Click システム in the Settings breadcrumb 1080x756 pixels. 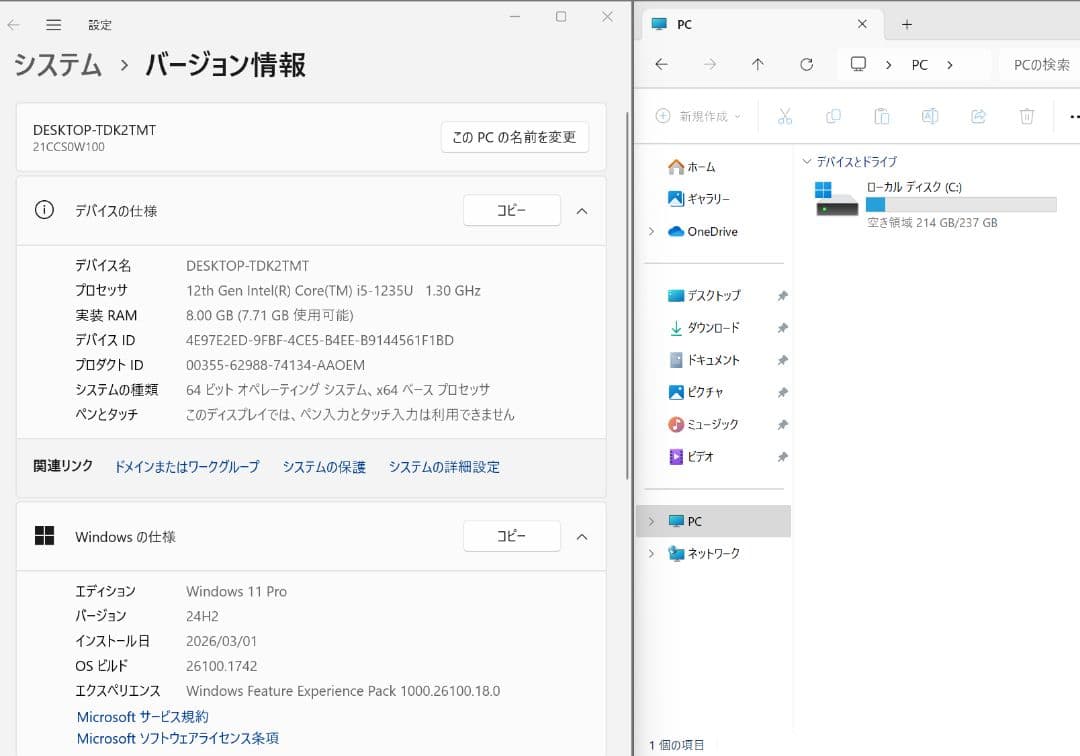tap(58, 65)
